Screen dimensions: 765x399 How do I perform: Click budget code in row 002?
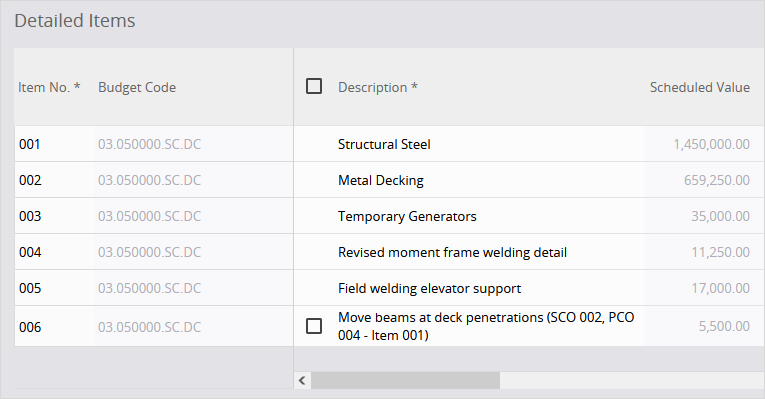tap(149, 180)
